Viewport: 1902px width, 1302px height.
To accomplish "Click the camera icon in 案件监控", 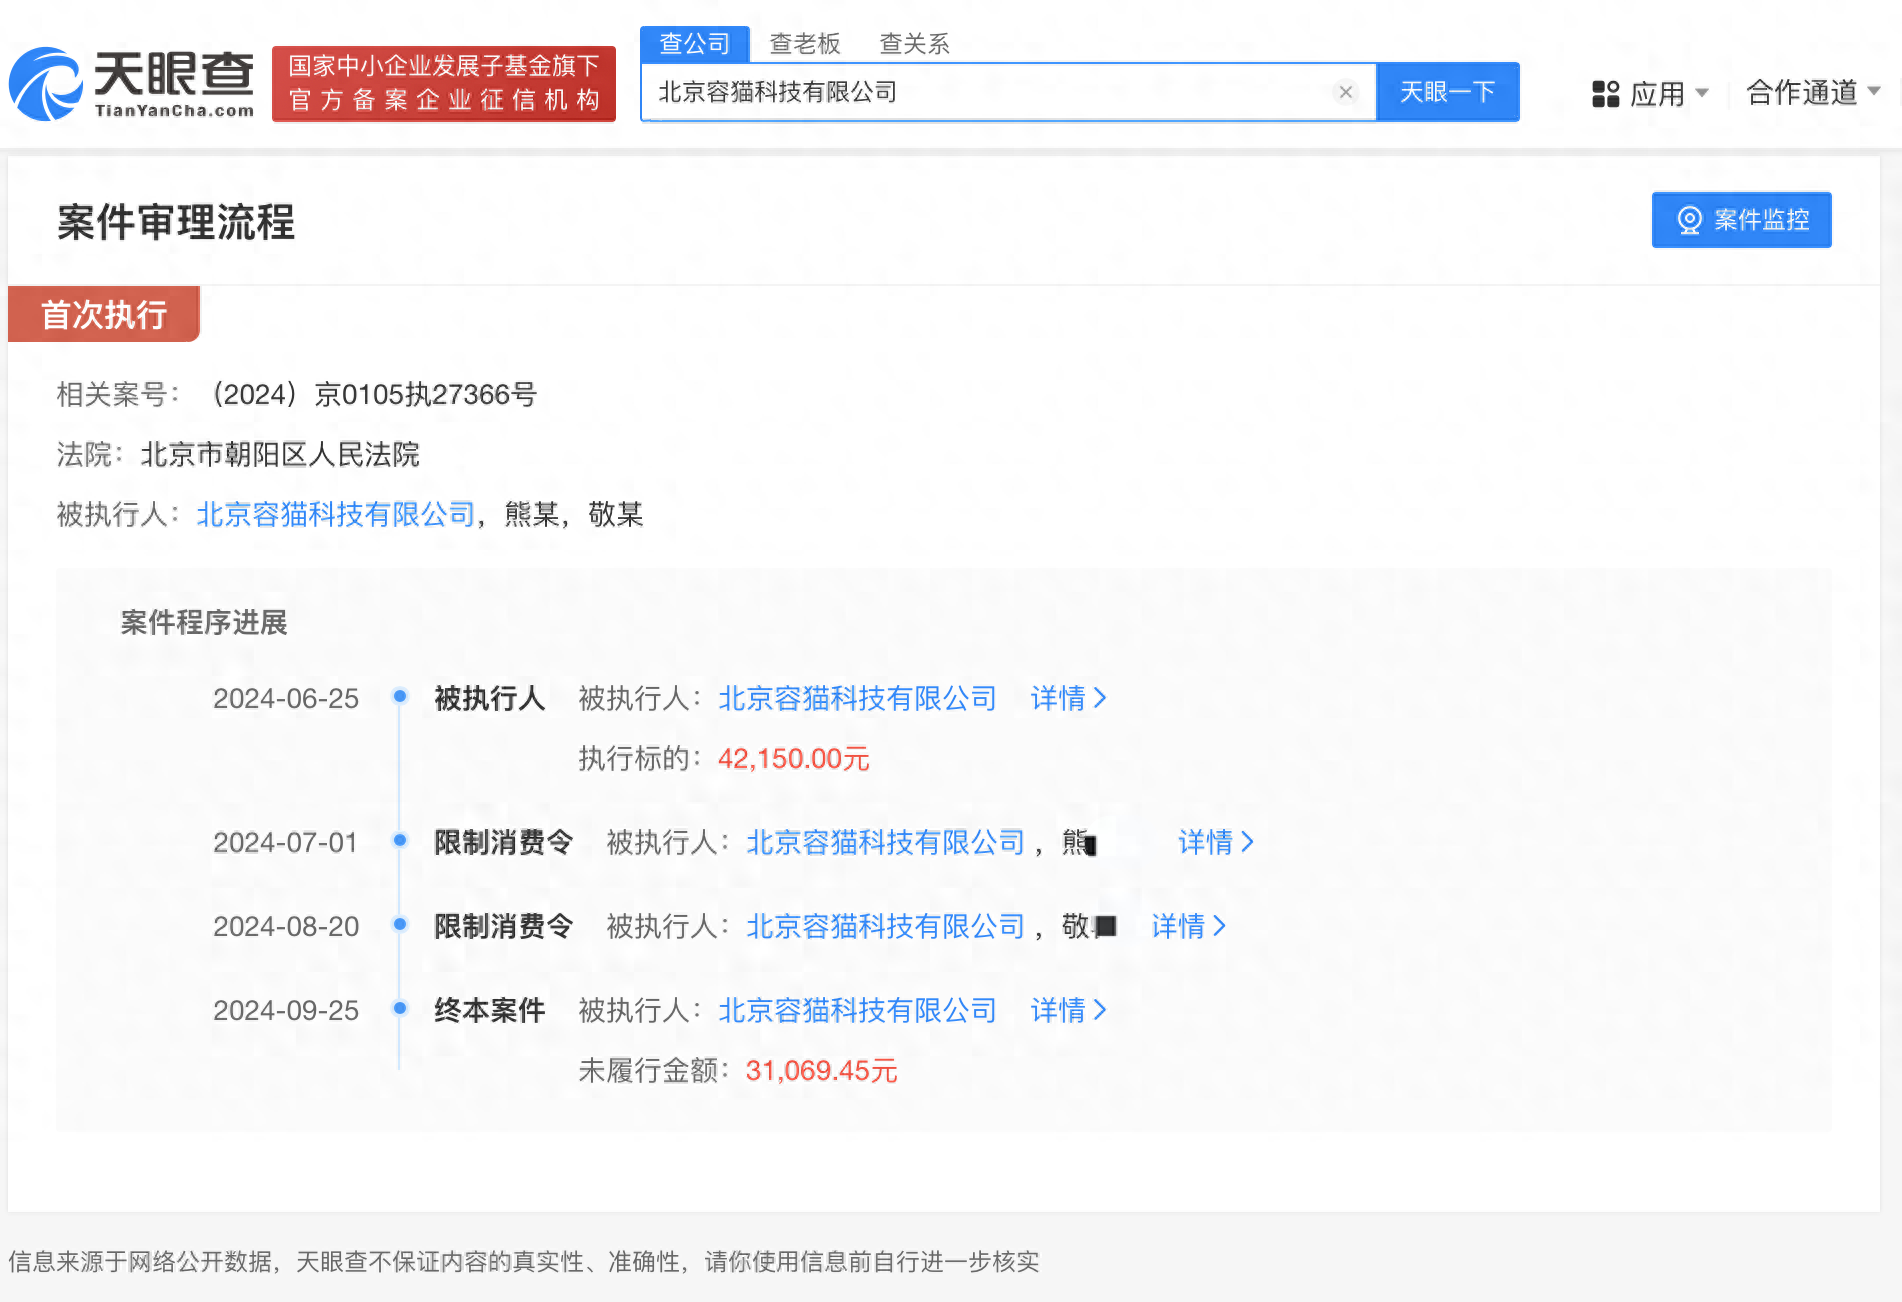I will (x=1689, y=220).
